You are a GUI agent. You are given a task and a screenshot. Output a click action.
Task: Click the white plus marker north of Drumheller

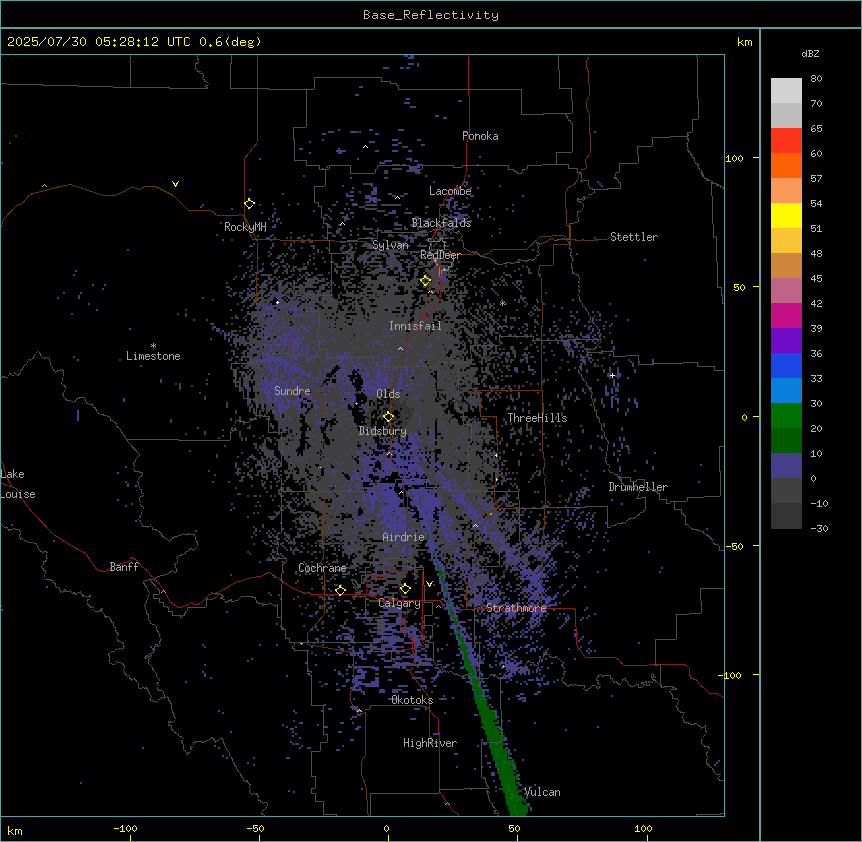coord(612,375)
